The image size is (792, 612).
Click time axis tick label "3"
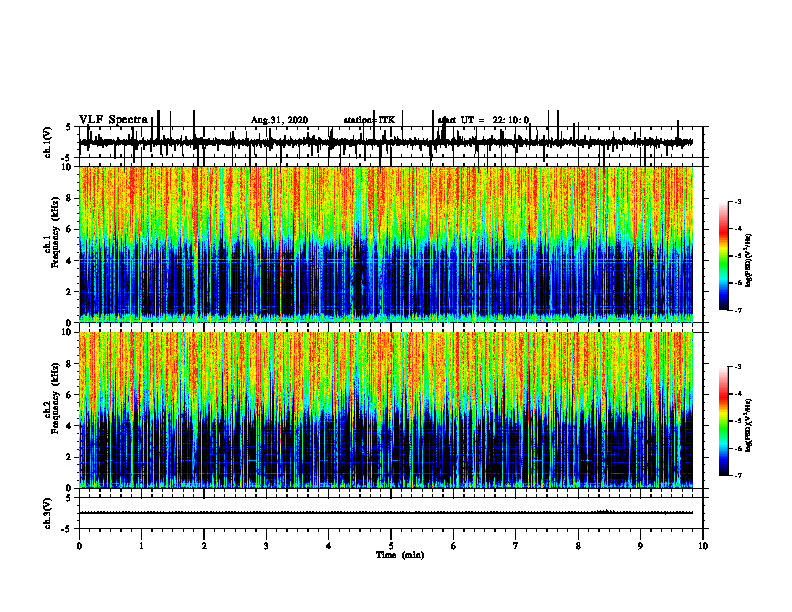click(266, 546)
